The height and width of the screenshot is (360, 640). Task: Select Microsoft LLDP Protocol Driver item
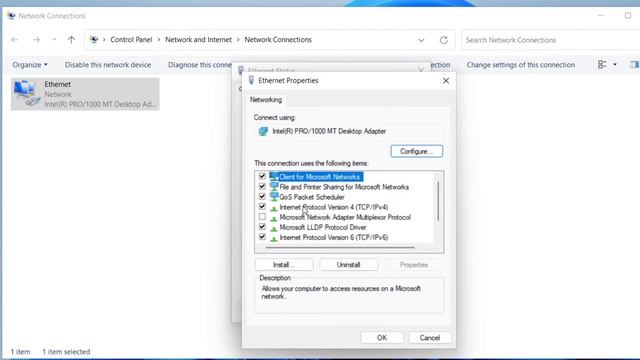click(323, 227)
